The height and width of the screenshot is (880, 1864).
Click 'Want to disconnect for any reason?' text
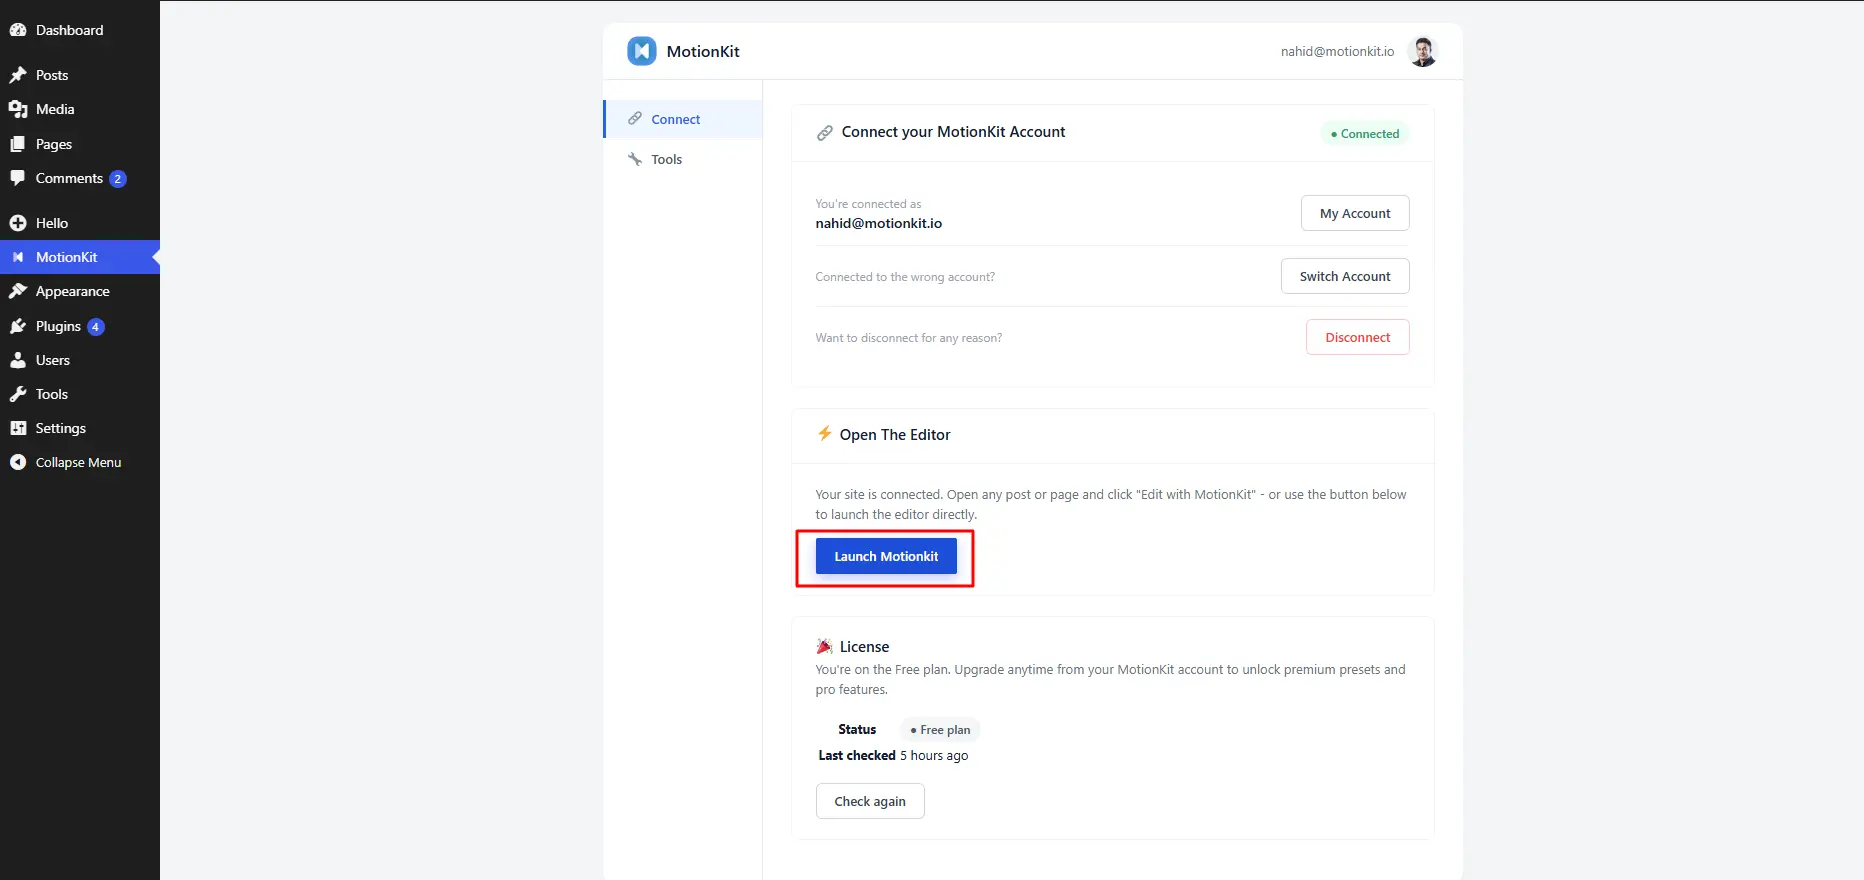[x=909, y=338]
